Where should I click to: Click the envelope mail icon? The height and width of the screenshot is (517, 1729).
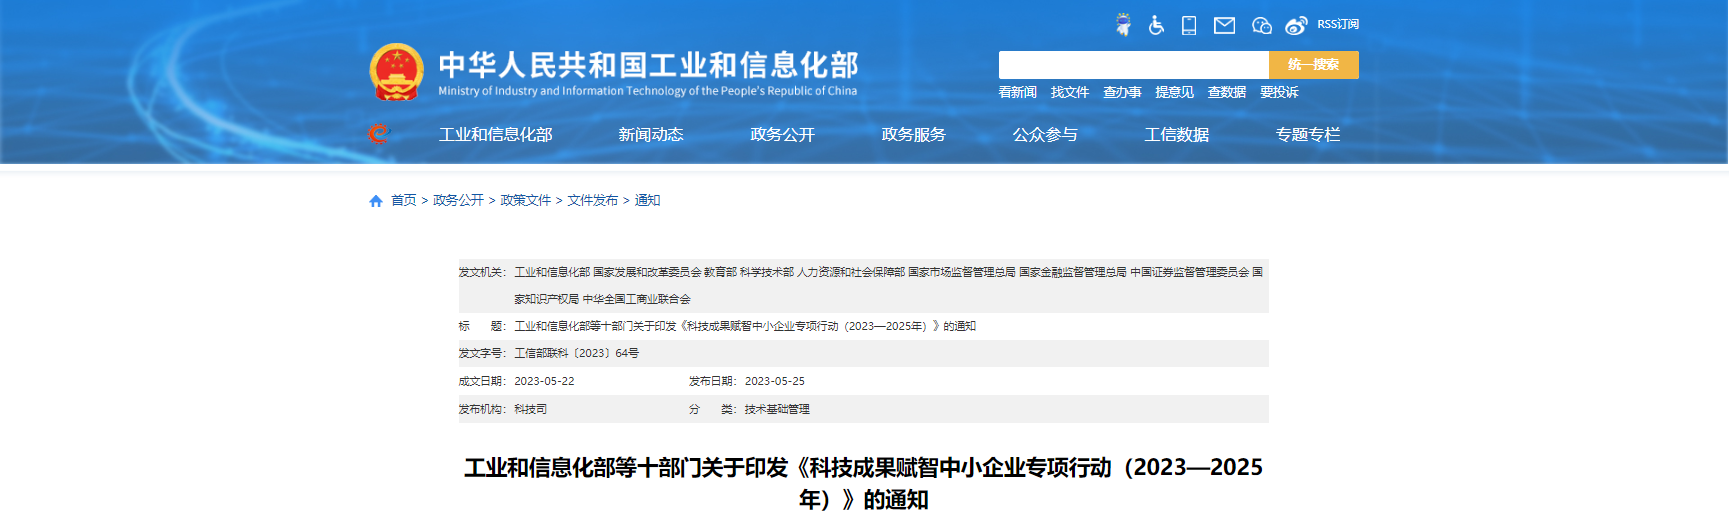[1224, 25]
